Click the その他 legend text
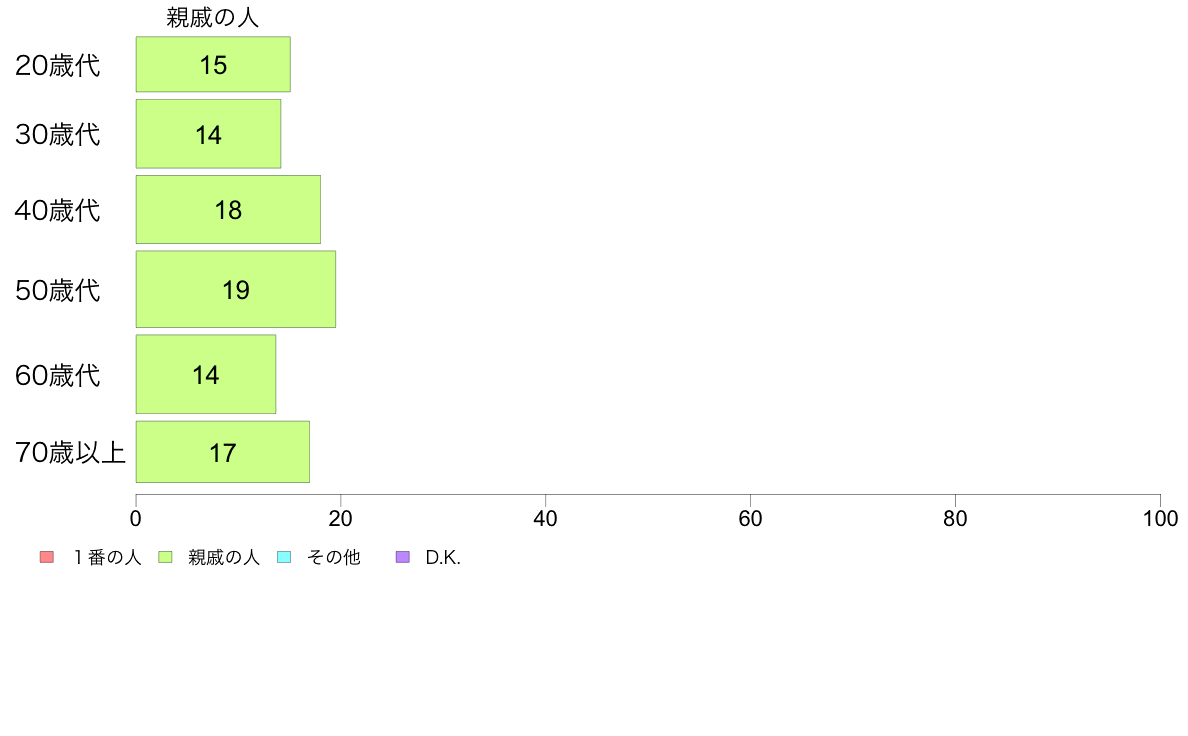This screenshot has width=1188, height=736. click(x=333, y=557)
